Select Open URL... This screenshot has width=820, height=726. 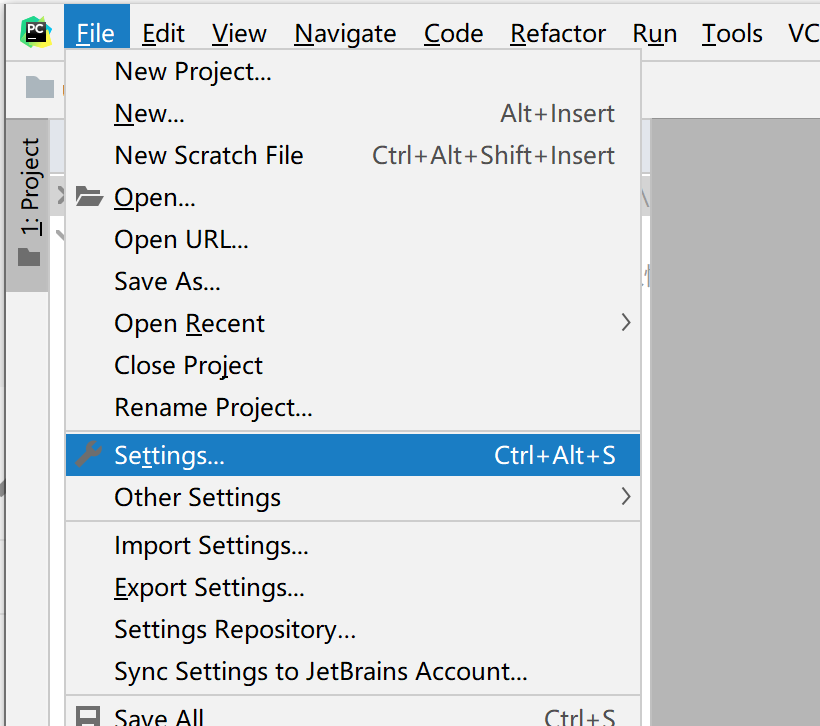(181, 239)
